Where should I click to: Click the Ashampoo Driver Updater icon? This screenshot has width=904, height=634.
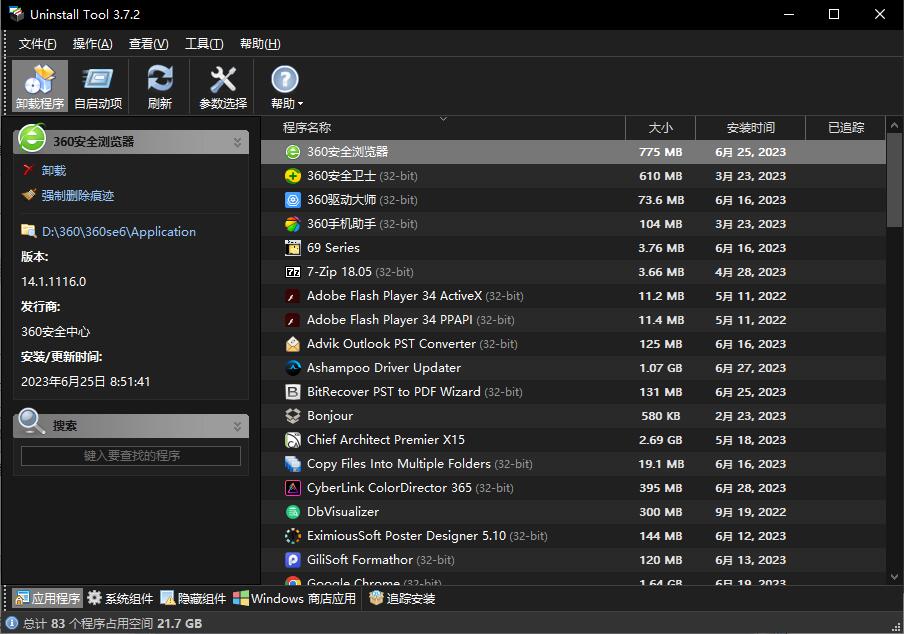[293, 368]
